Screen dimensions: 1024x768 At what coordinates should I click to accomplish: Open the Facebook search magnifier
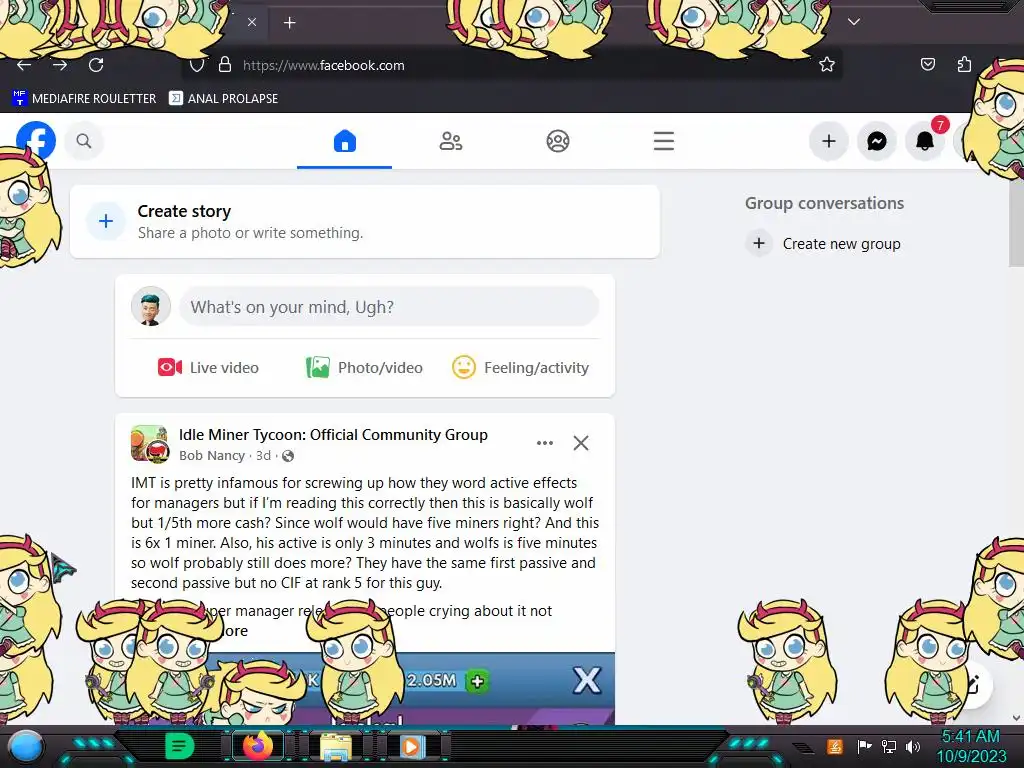tap(84, 141)
